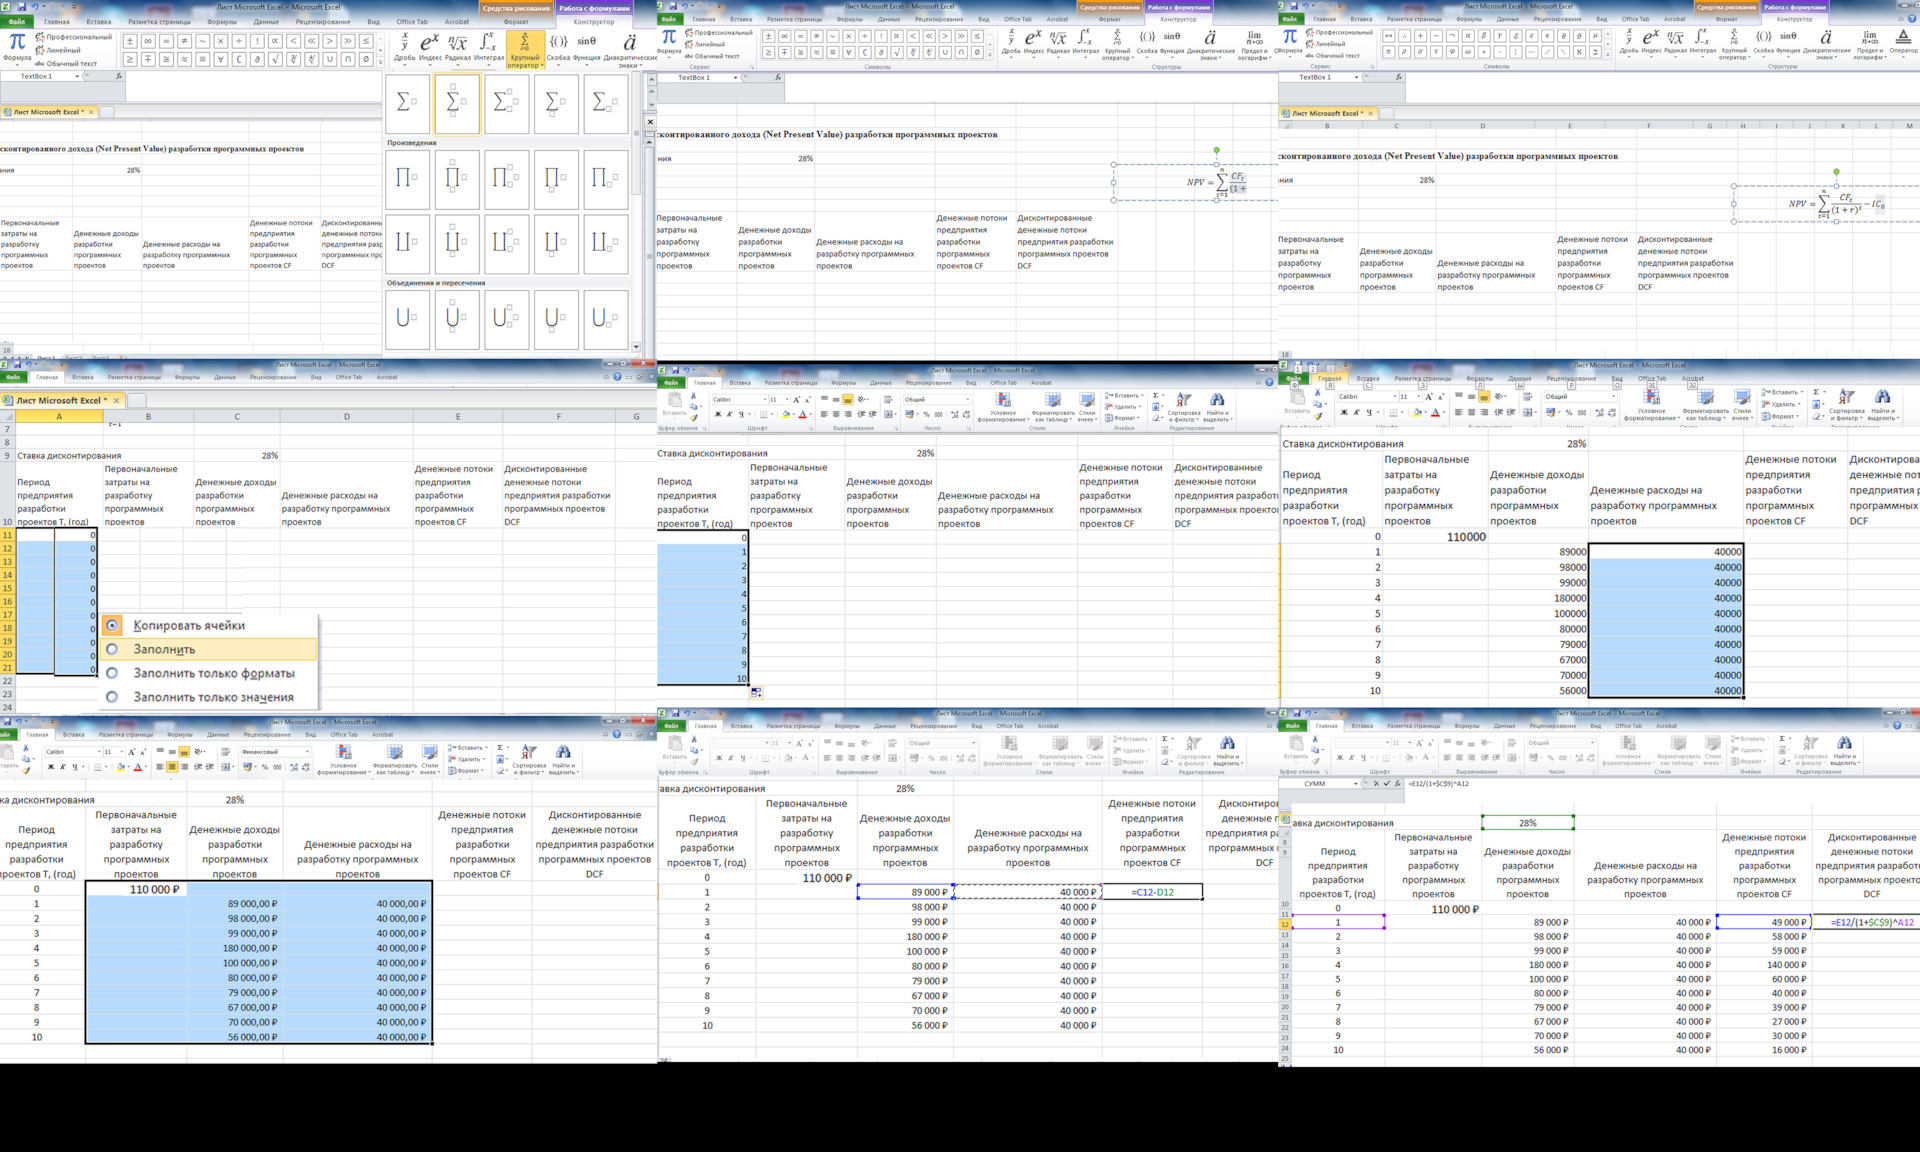Pick first product operator in Произведения gallery
Image resolution: width=1920 pixels, height=1152 pixels.
(407, 180)
